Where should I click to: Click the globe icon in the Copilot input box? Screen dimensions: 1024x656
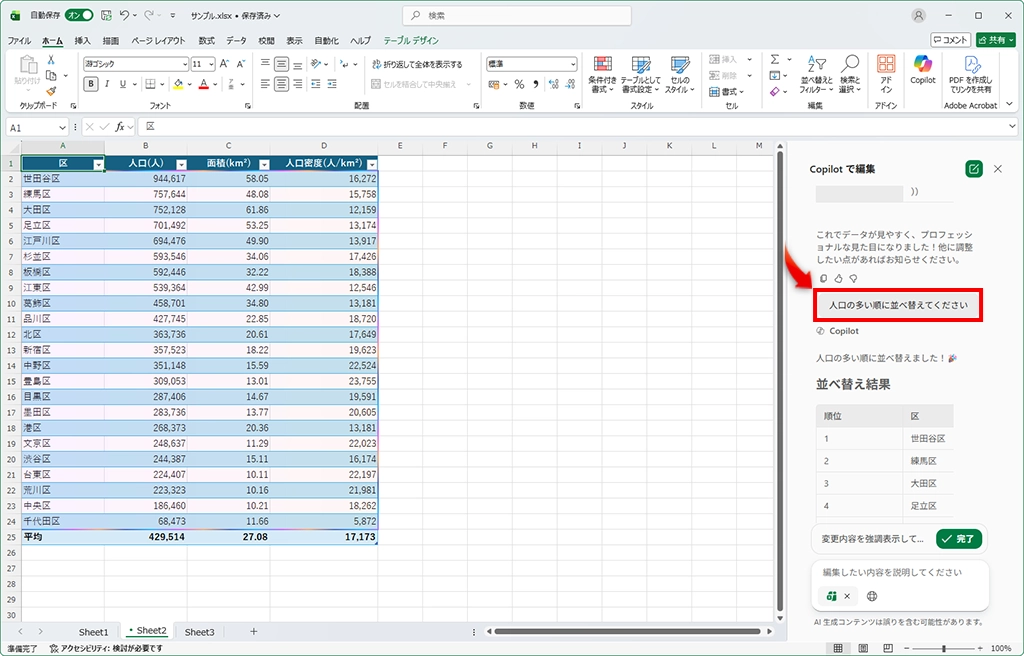[872, 596]
